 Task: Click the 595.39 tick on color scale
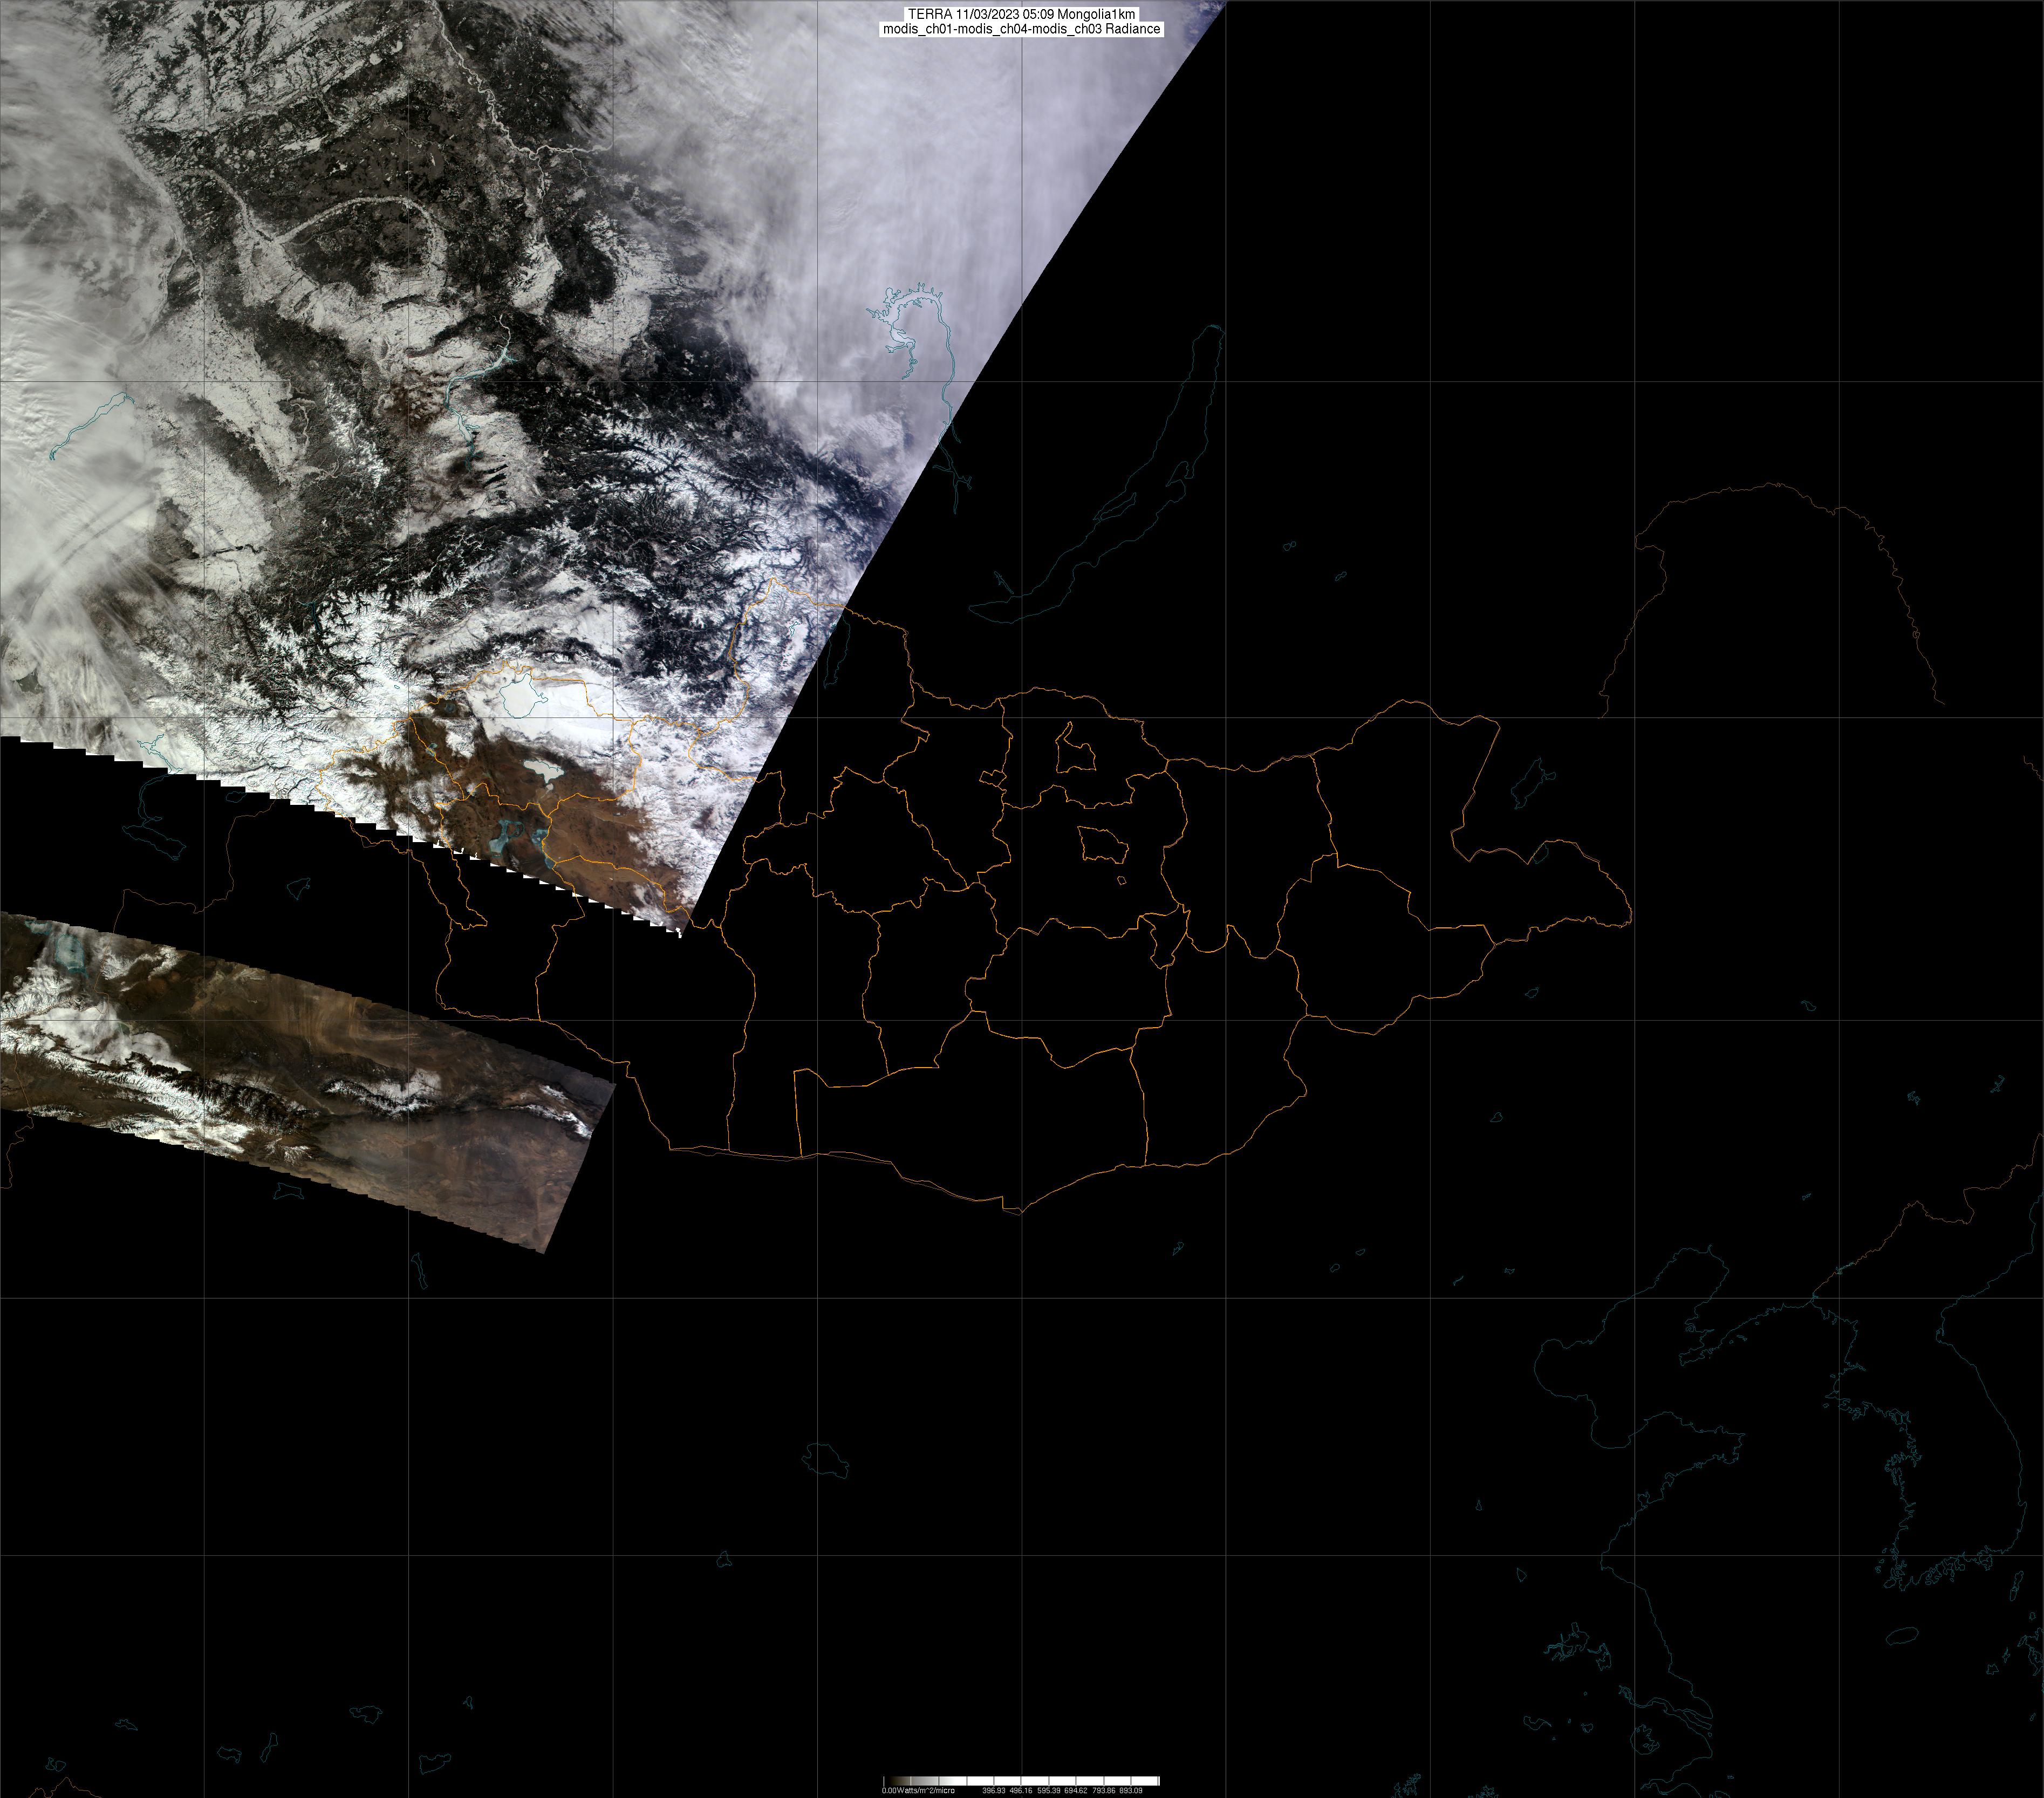[1048, 1790]
